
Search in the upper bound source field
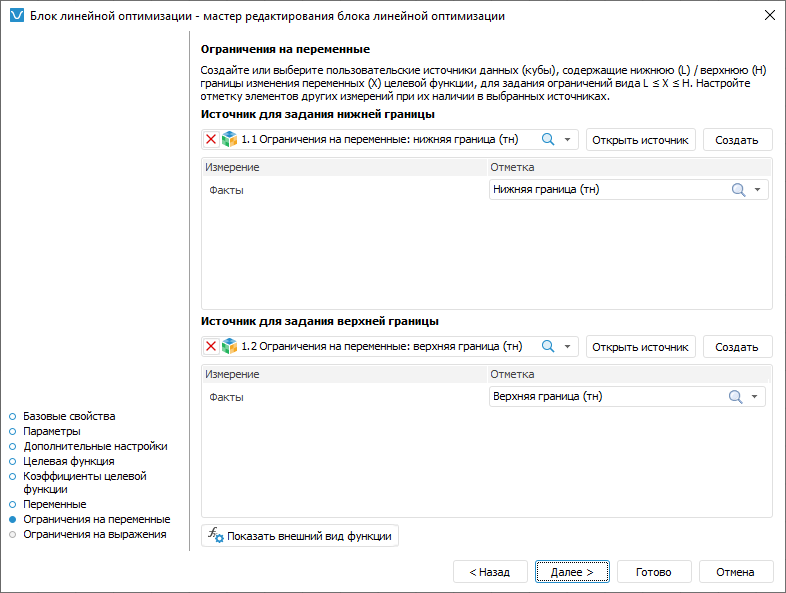(548, 347)
